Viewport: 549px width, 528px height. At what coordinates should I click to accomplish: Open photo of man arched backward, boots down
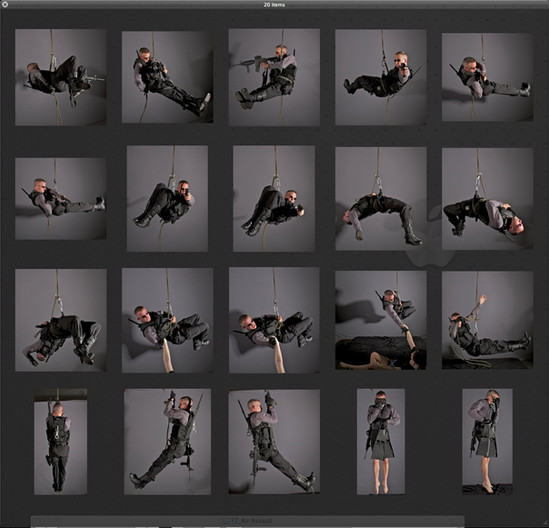tap(381, 199)
